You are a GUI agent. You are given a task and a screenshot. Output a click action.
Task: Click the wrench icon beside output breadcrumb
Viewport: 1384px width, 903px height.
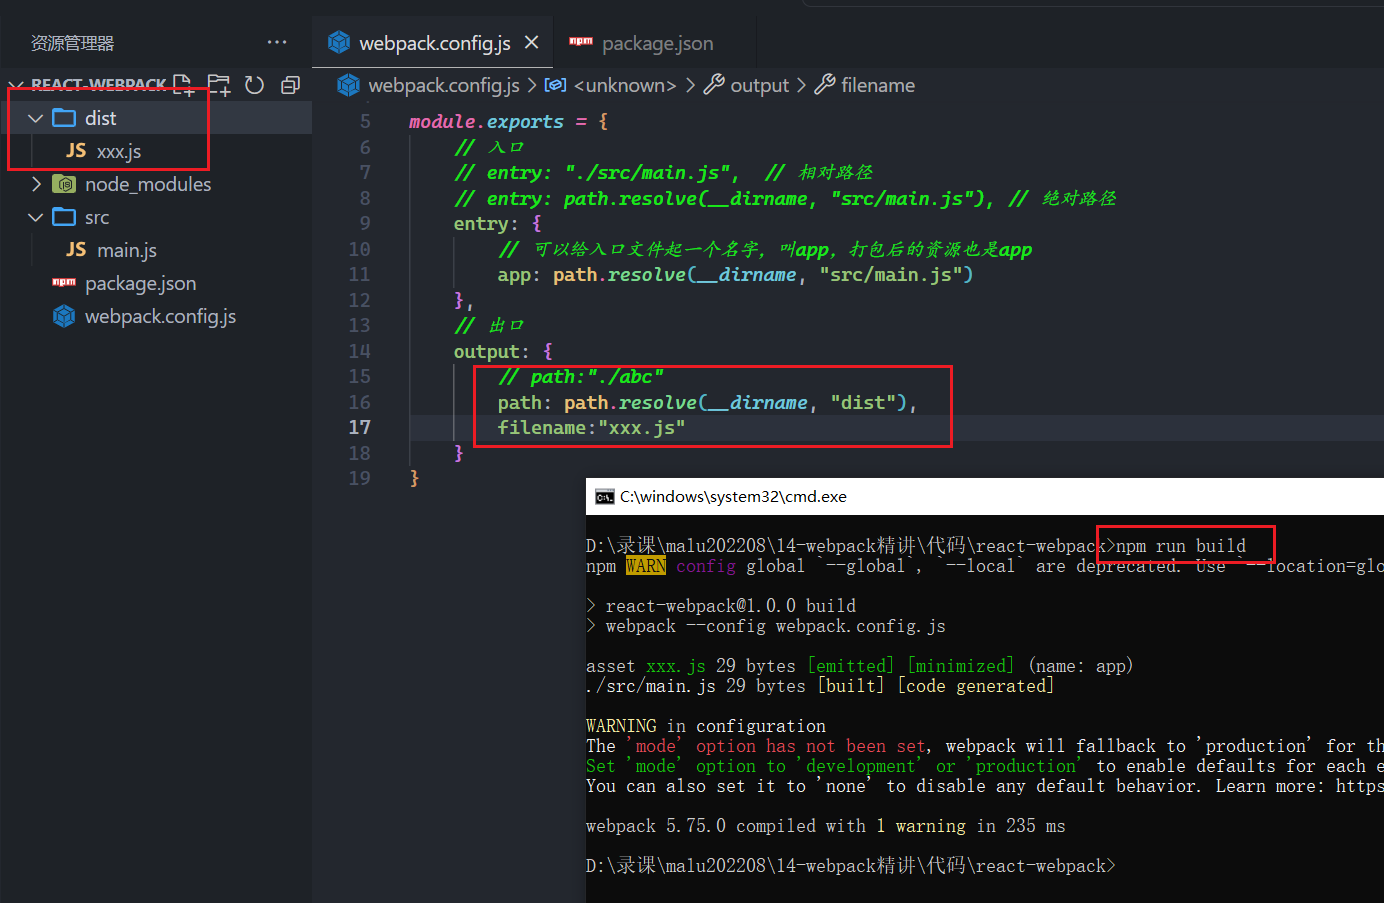coord(714,85)
